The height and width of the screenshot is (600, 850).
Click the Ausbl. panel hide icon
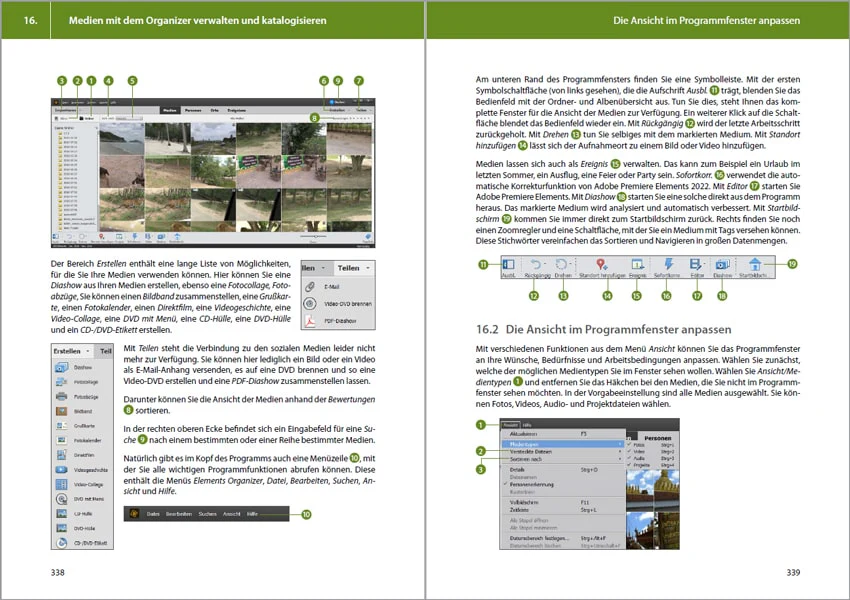coord(508,264)
